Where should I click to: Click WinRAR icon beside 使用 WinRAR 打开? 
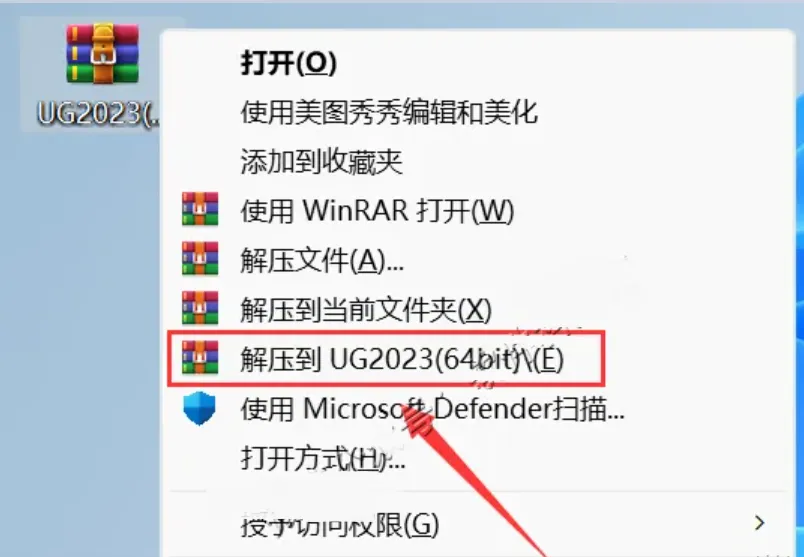(x=200, y=209)
